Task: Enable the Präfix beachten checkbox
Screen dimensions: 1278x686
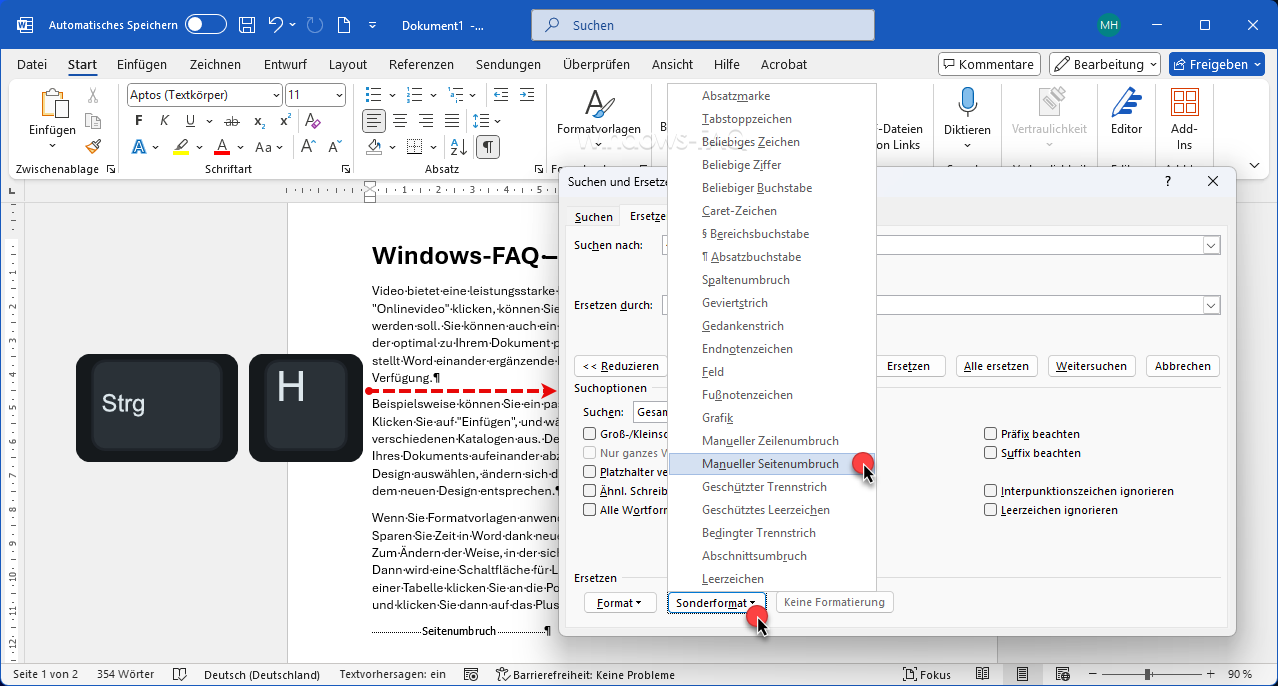Action: pos(991,434)
